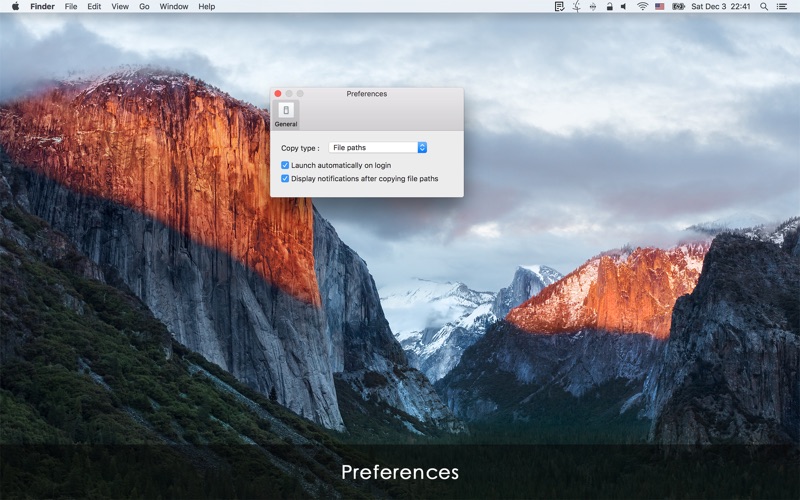The width and height of the screenshot is (800, 500).
Task: Uncheck Launch automatically on login
Action: tap(285, 165)
